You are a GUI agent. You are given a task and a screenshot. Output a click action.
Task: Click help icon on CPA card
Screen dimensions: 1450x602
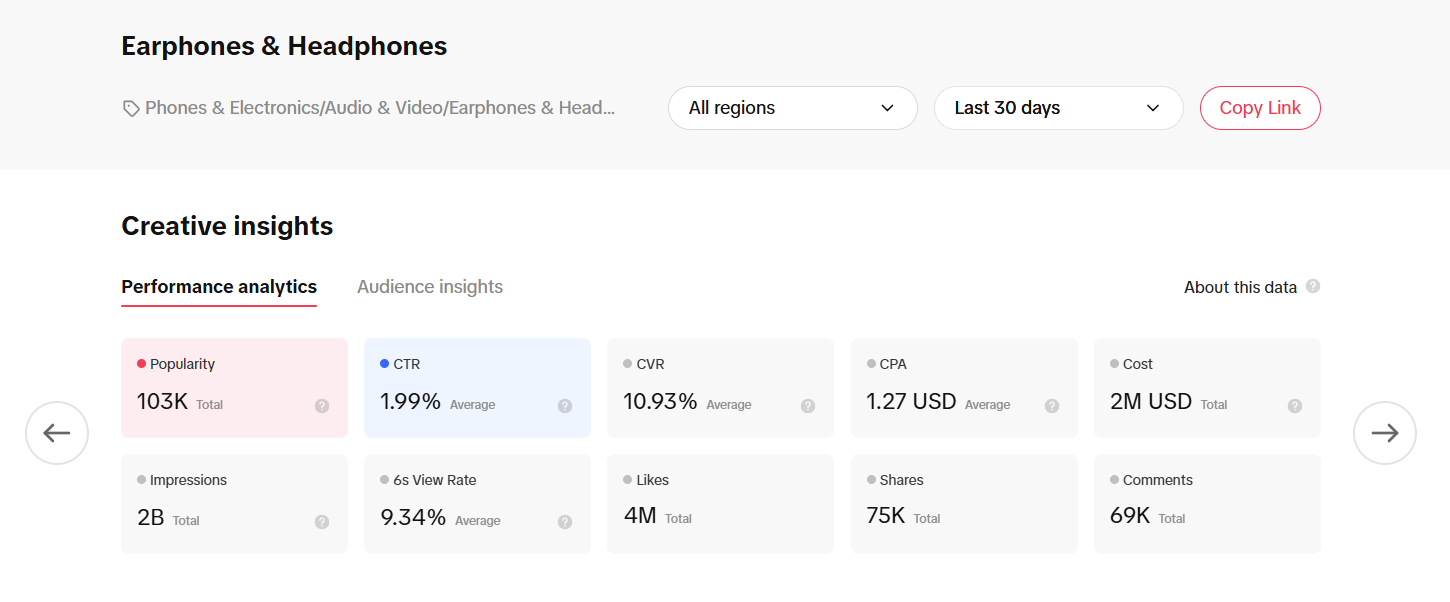(1052, 406)
